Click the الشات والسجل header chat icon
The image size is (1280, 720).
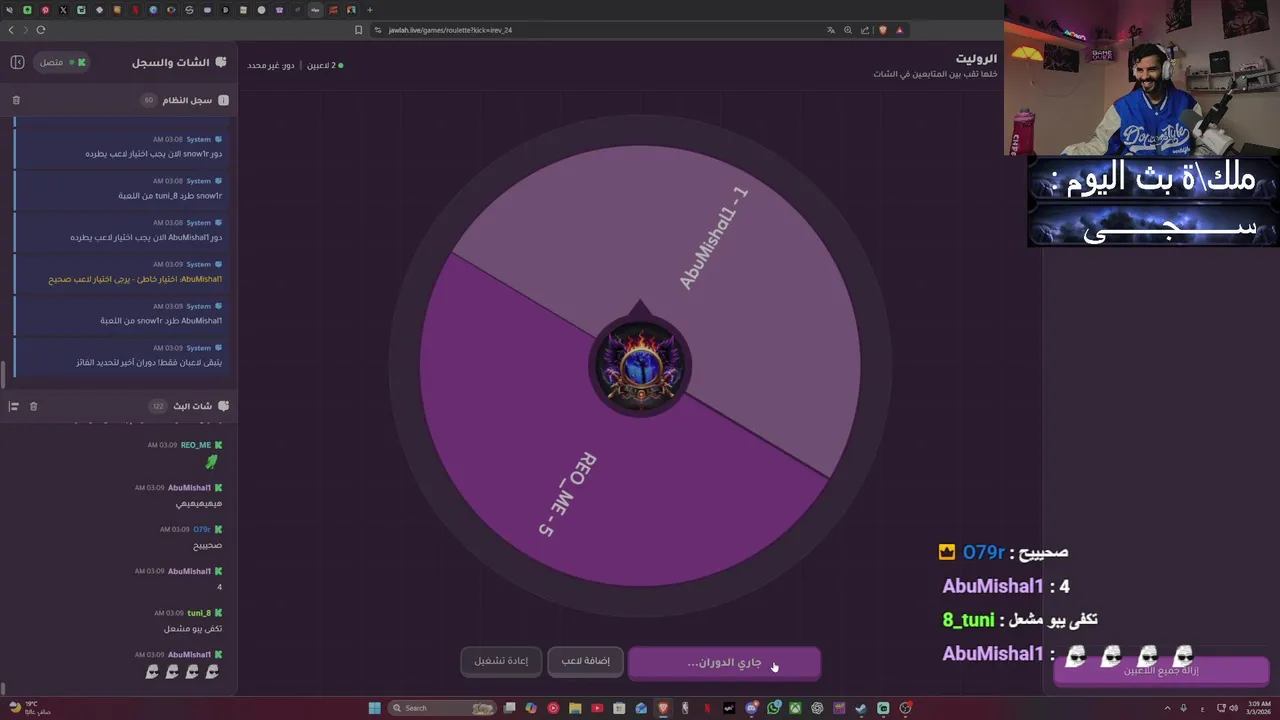tap(221, 62)
